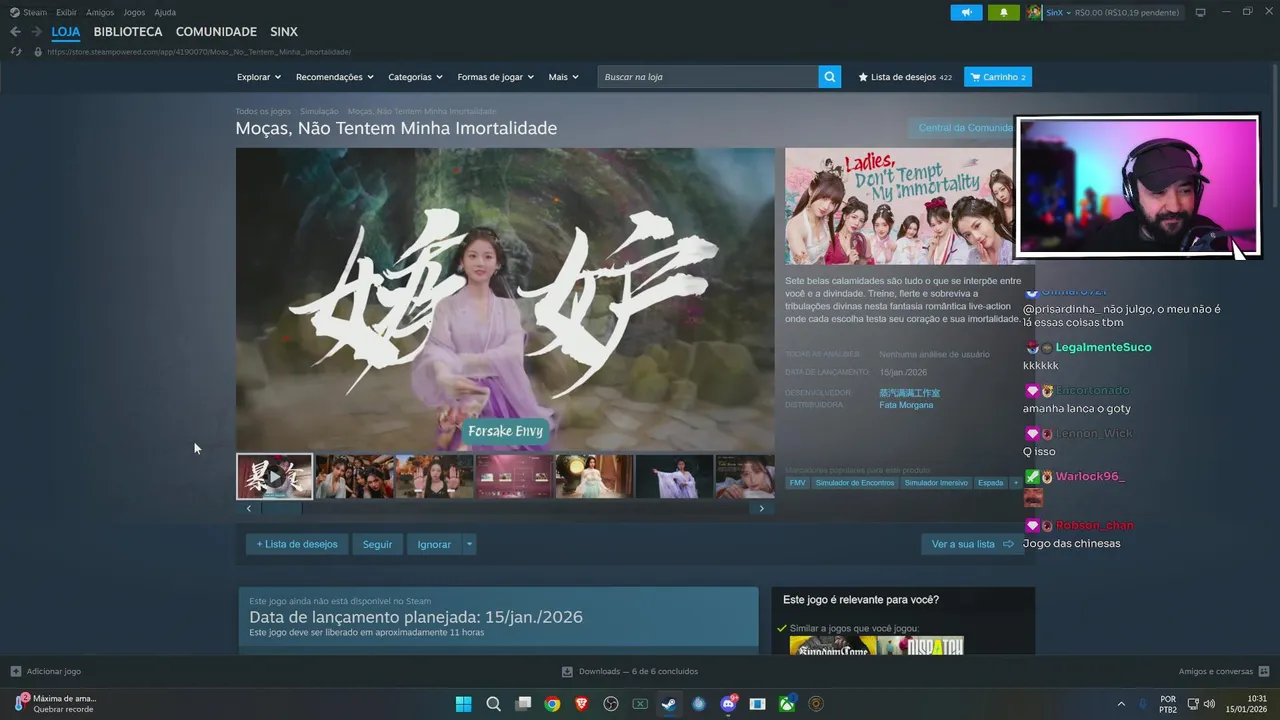Open the Amigos menu

click(100, 12)
